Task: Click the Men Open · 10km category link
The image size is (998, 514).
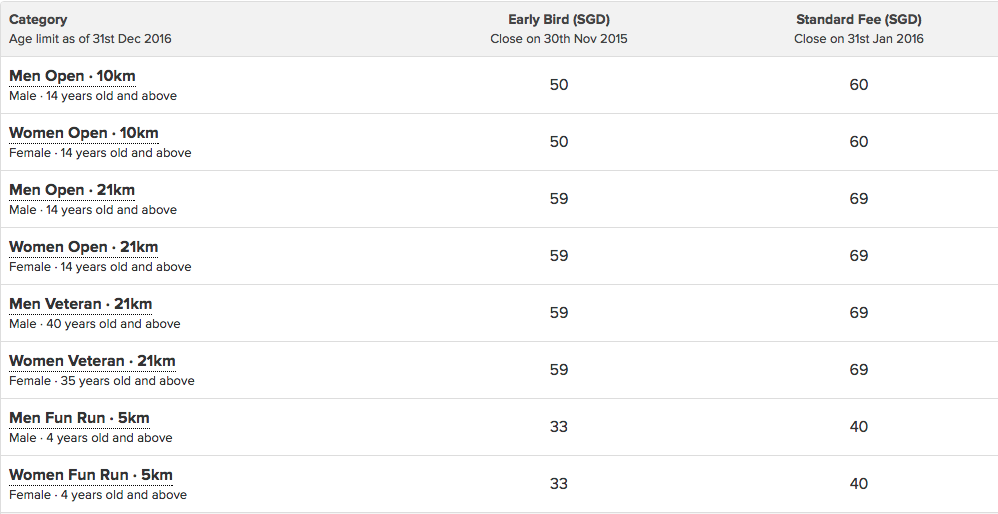Action: tap(72, 76)
